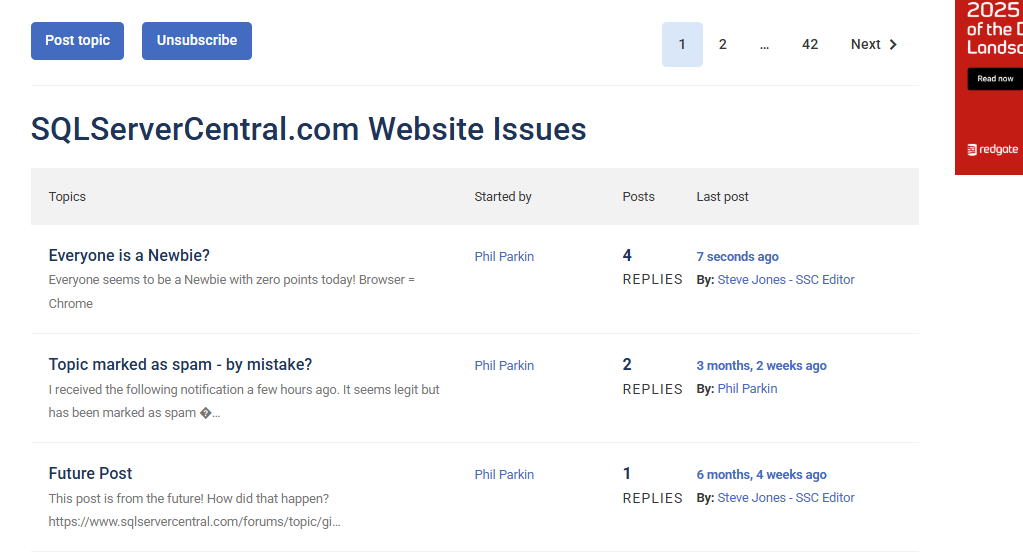Screen dimensions: 1023x560
Task: Open 'Topic marked as spam - by mistake?'
Action: coord(180,365)
